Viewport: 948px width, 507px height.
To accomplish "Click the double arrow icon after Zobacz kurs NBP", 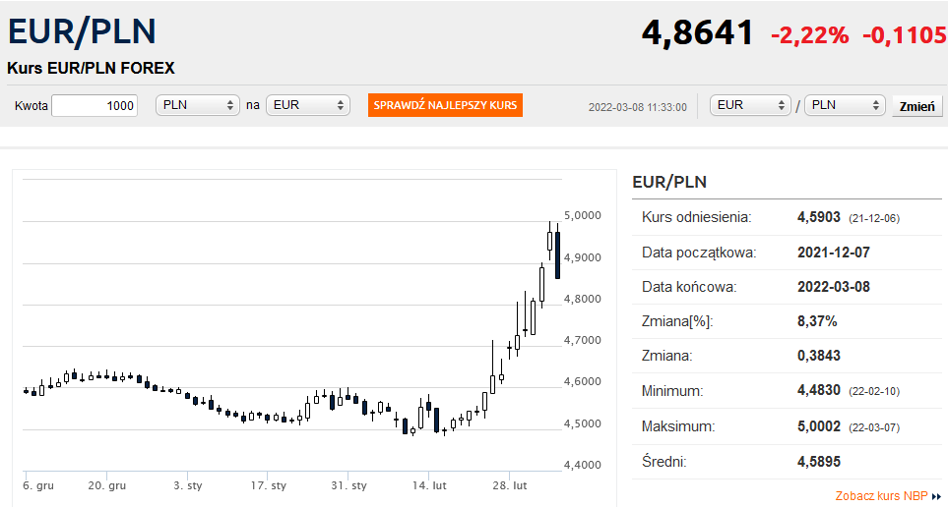I will 936,496.
